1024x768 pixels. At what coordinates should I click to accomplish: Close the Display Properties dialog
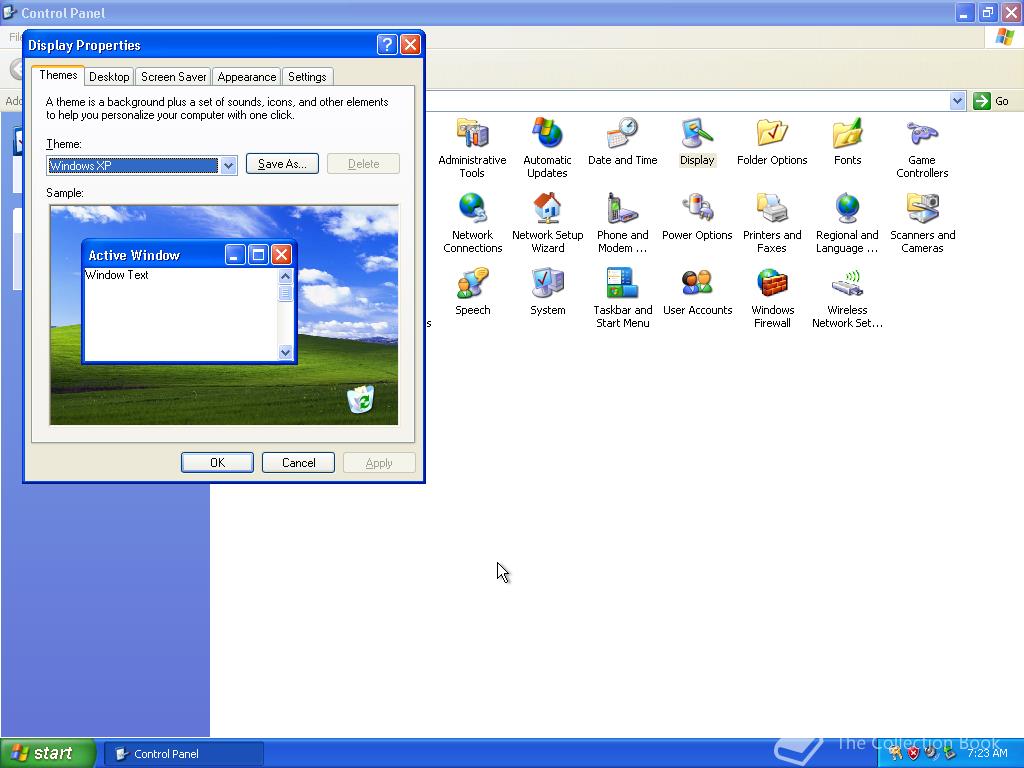pos(410,44)
